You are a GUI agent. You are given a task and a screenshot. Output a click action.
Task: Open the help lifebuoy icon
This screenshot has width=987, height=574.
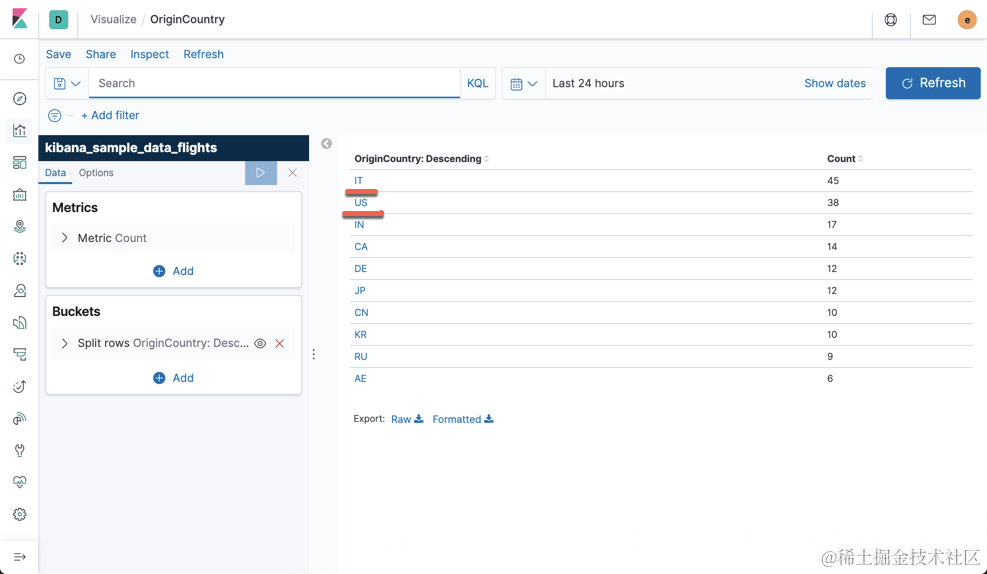pos(891,20)
